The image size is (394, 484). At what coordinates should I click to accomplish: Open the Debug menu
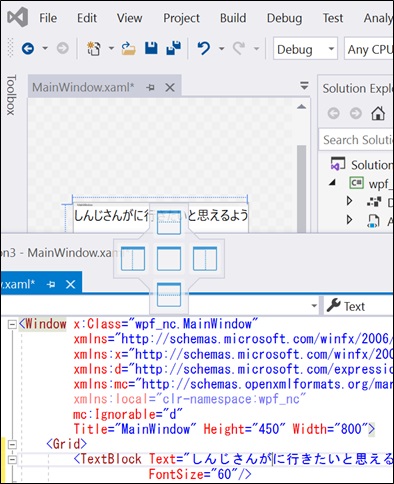click(x=284, y=18)
